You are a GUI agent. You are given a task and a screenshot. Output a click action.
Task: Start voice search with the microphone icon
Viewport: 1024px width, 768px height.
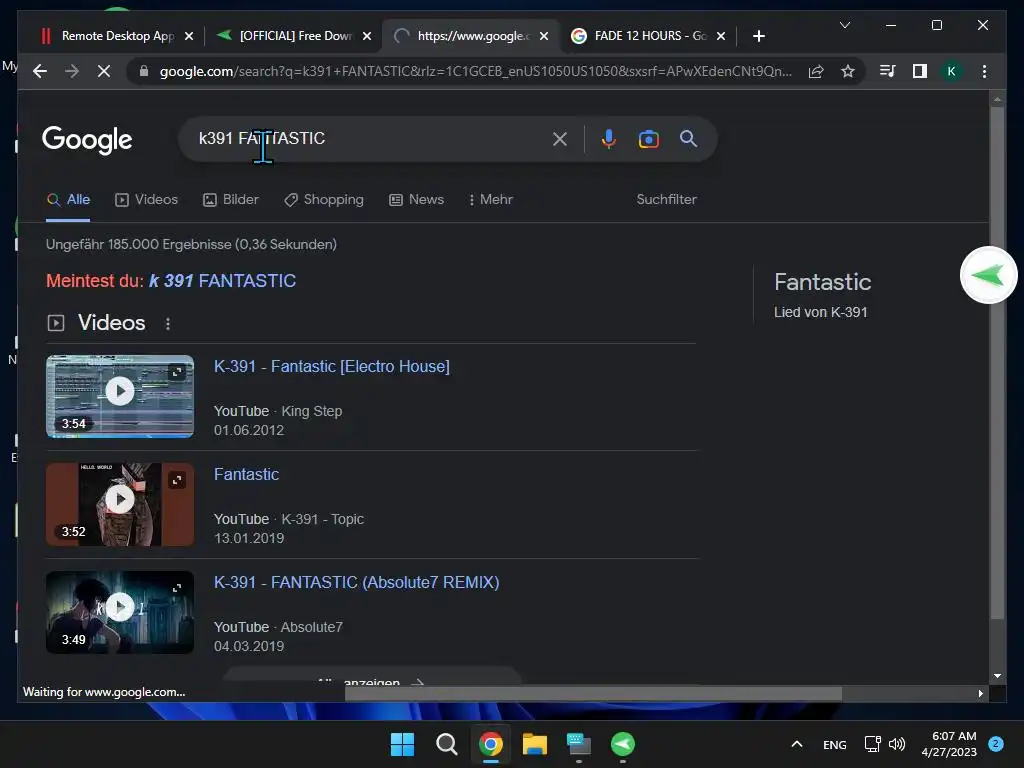tap(608, 138)
